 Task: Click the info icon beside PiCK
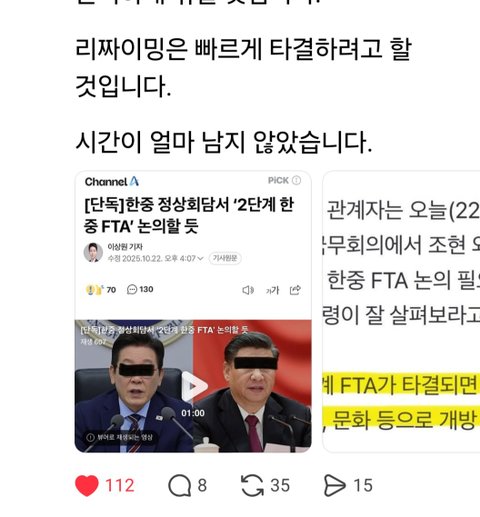tap(296, 180)
